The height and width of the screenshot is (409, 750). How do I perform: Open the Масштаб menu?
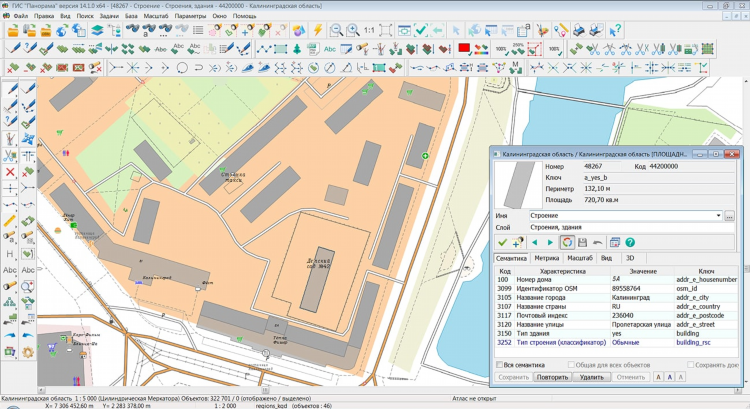[x=156, y=16]
